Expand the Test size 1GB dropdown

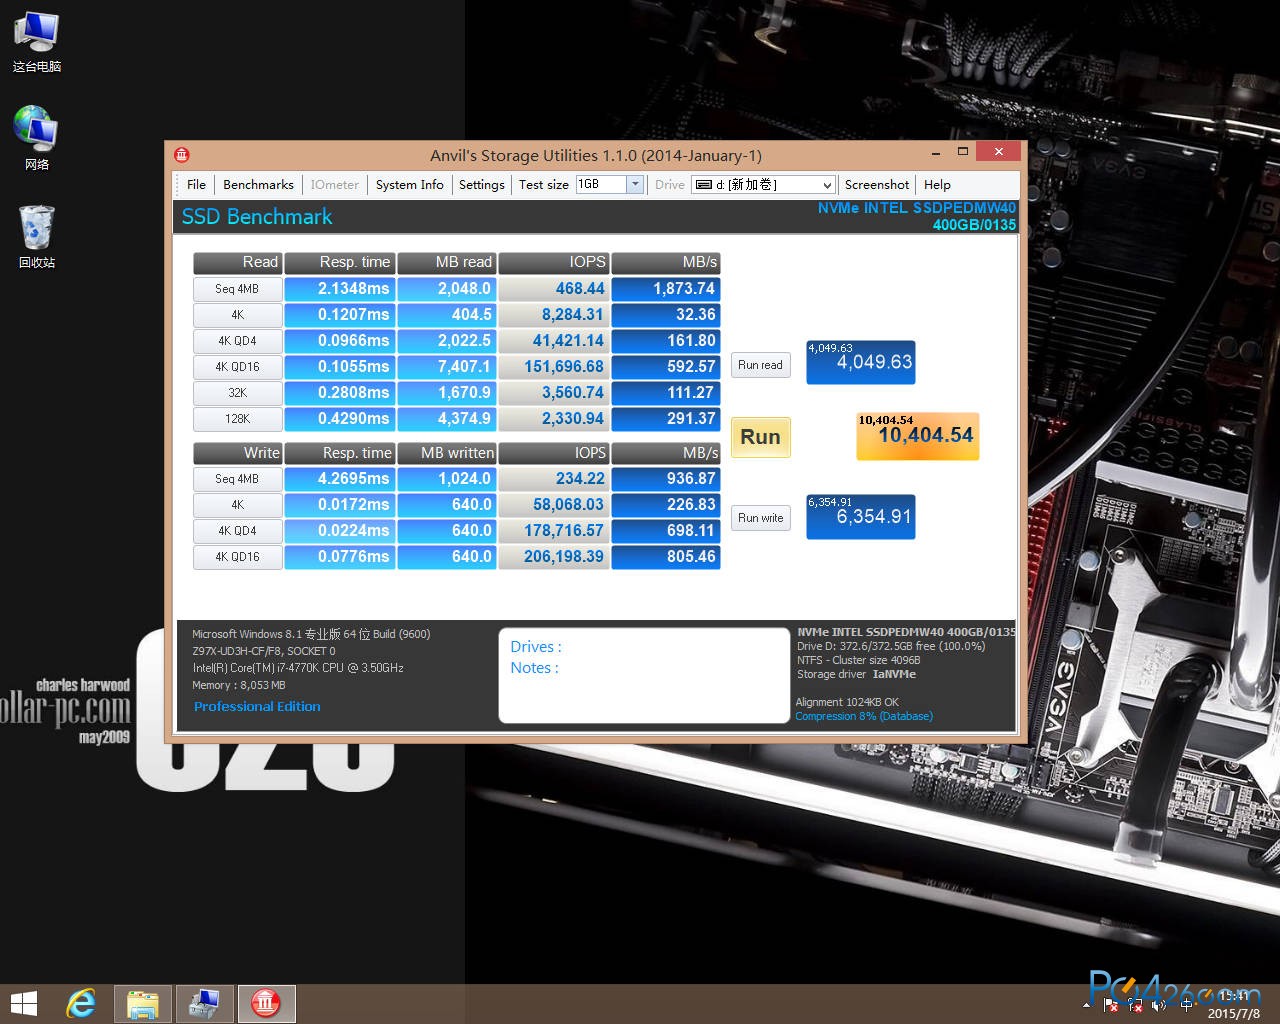click(634, 184)
